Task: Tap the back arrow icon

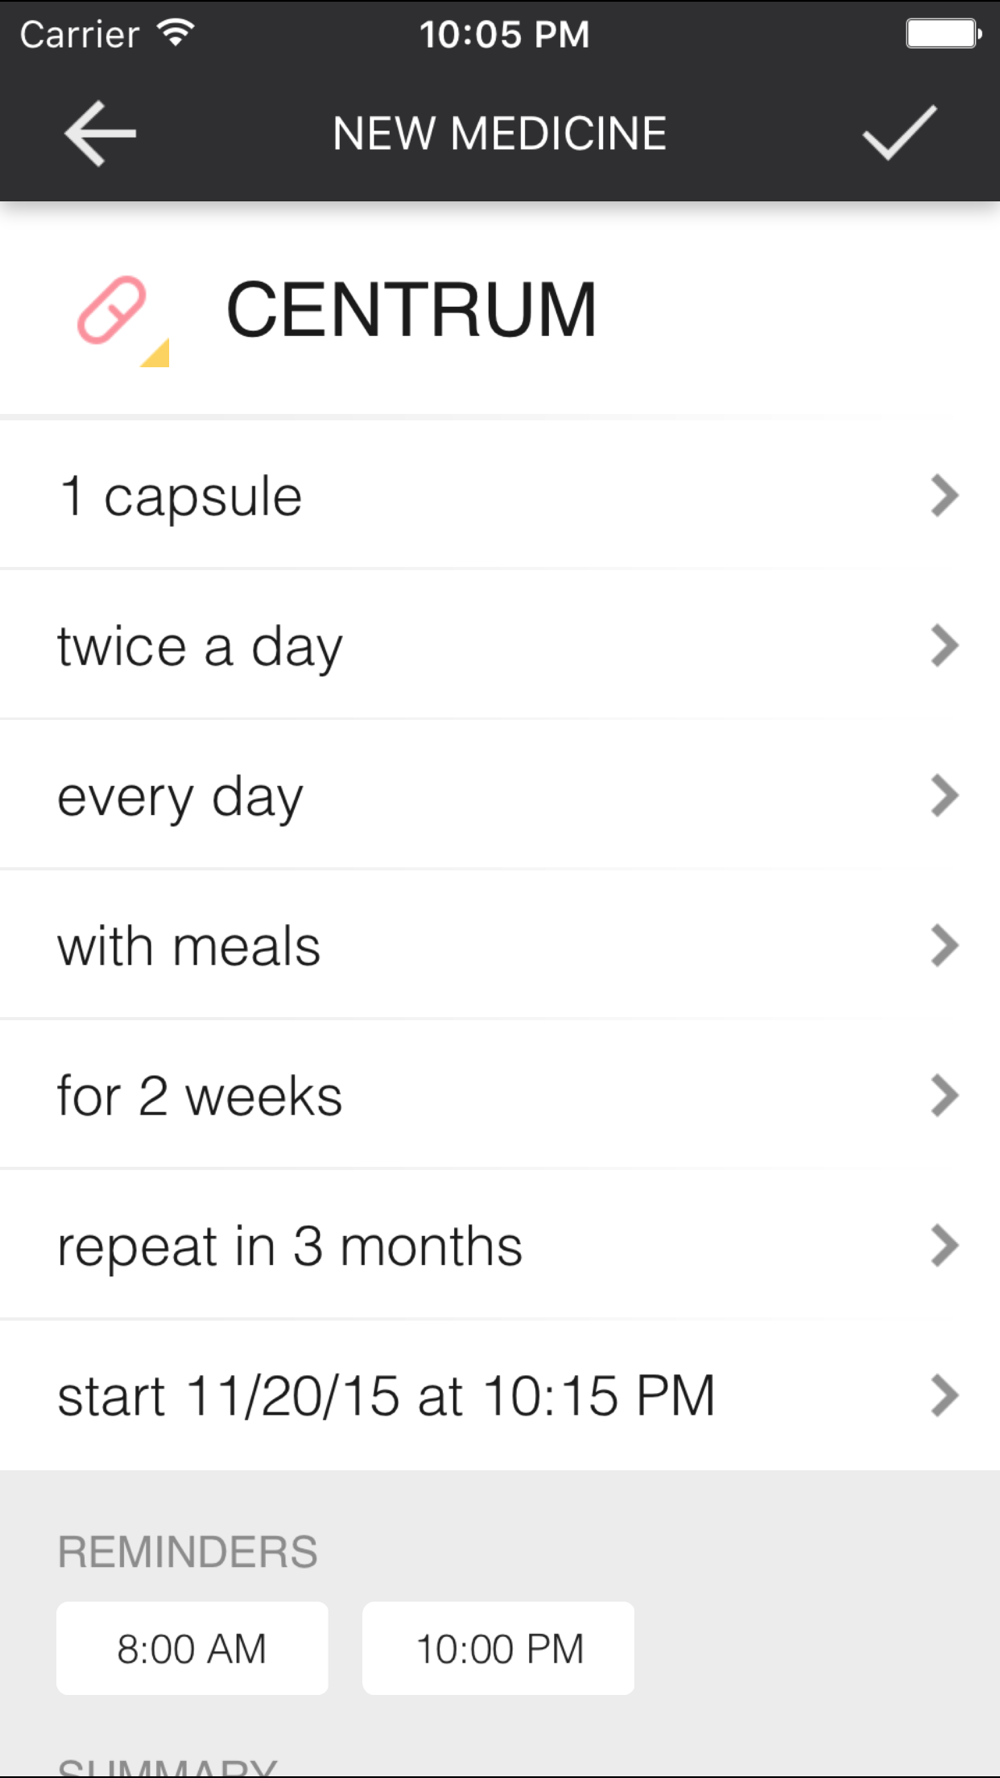Action: tap(100, 133)
